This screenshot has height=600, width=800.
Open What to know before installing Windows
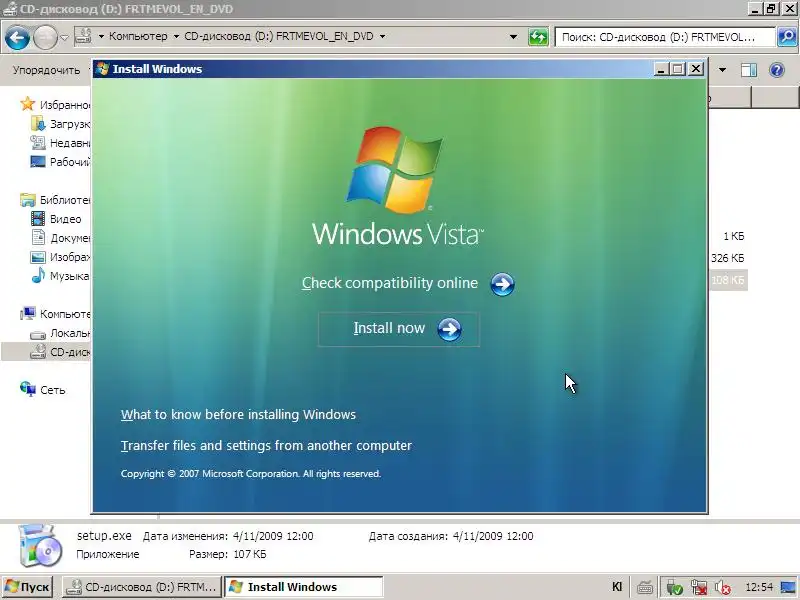click(238, 414)
